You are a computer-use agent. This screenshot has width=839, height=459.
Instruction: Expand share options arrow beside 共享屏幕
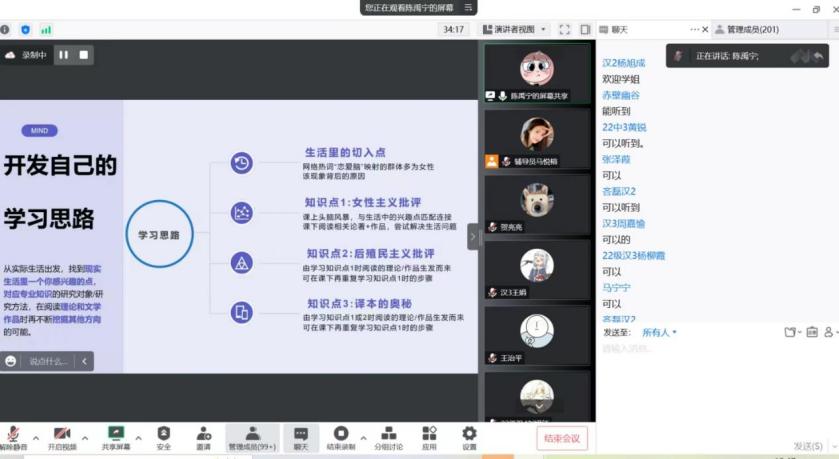pos(139,438)
